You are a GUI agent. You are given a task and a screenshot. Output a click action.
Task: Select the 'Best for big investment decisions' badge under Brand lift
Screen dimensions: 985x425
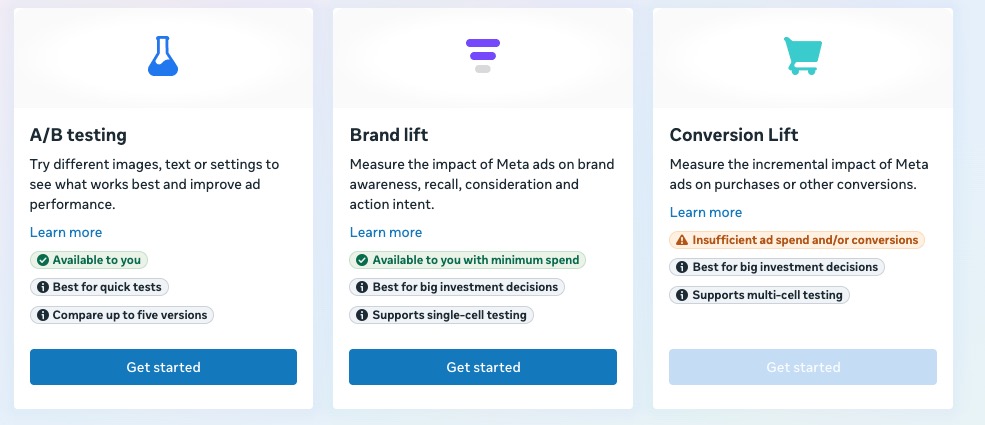(457, 287)
